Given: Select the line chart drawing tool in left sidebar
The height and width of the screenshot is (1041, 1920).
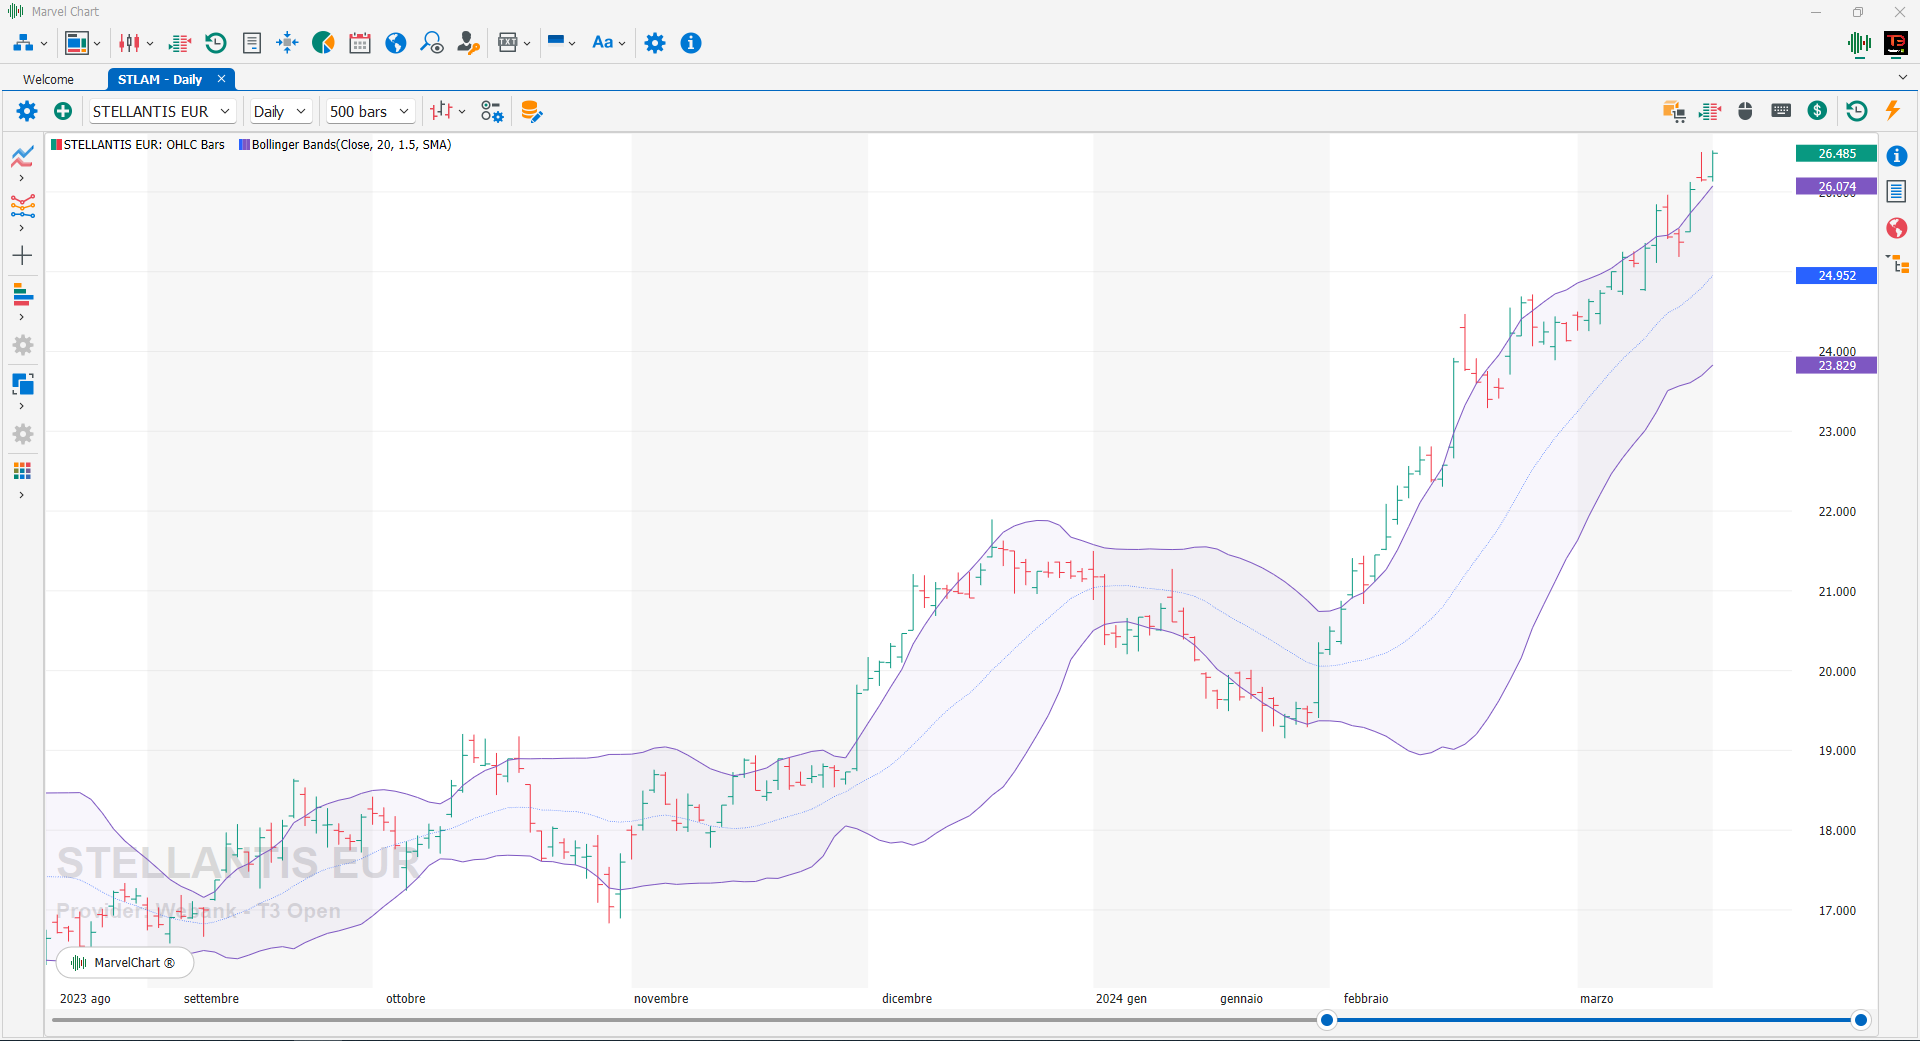Looking at the screenshot, I should 23,156.
